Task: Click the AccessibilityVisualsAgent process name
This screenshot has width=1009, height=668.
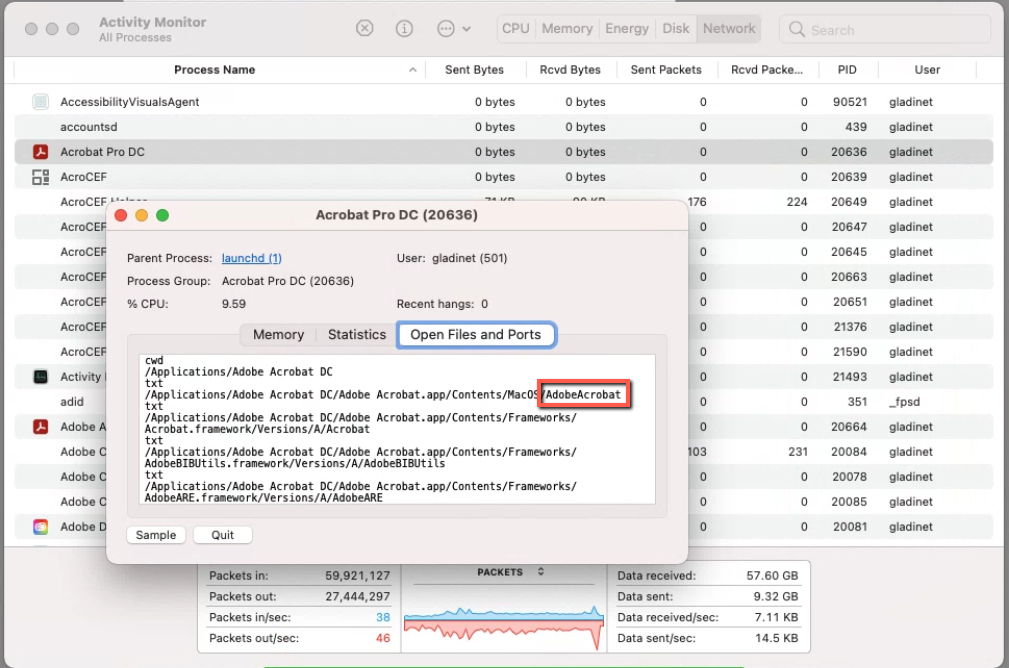Action: coord(129,102)
